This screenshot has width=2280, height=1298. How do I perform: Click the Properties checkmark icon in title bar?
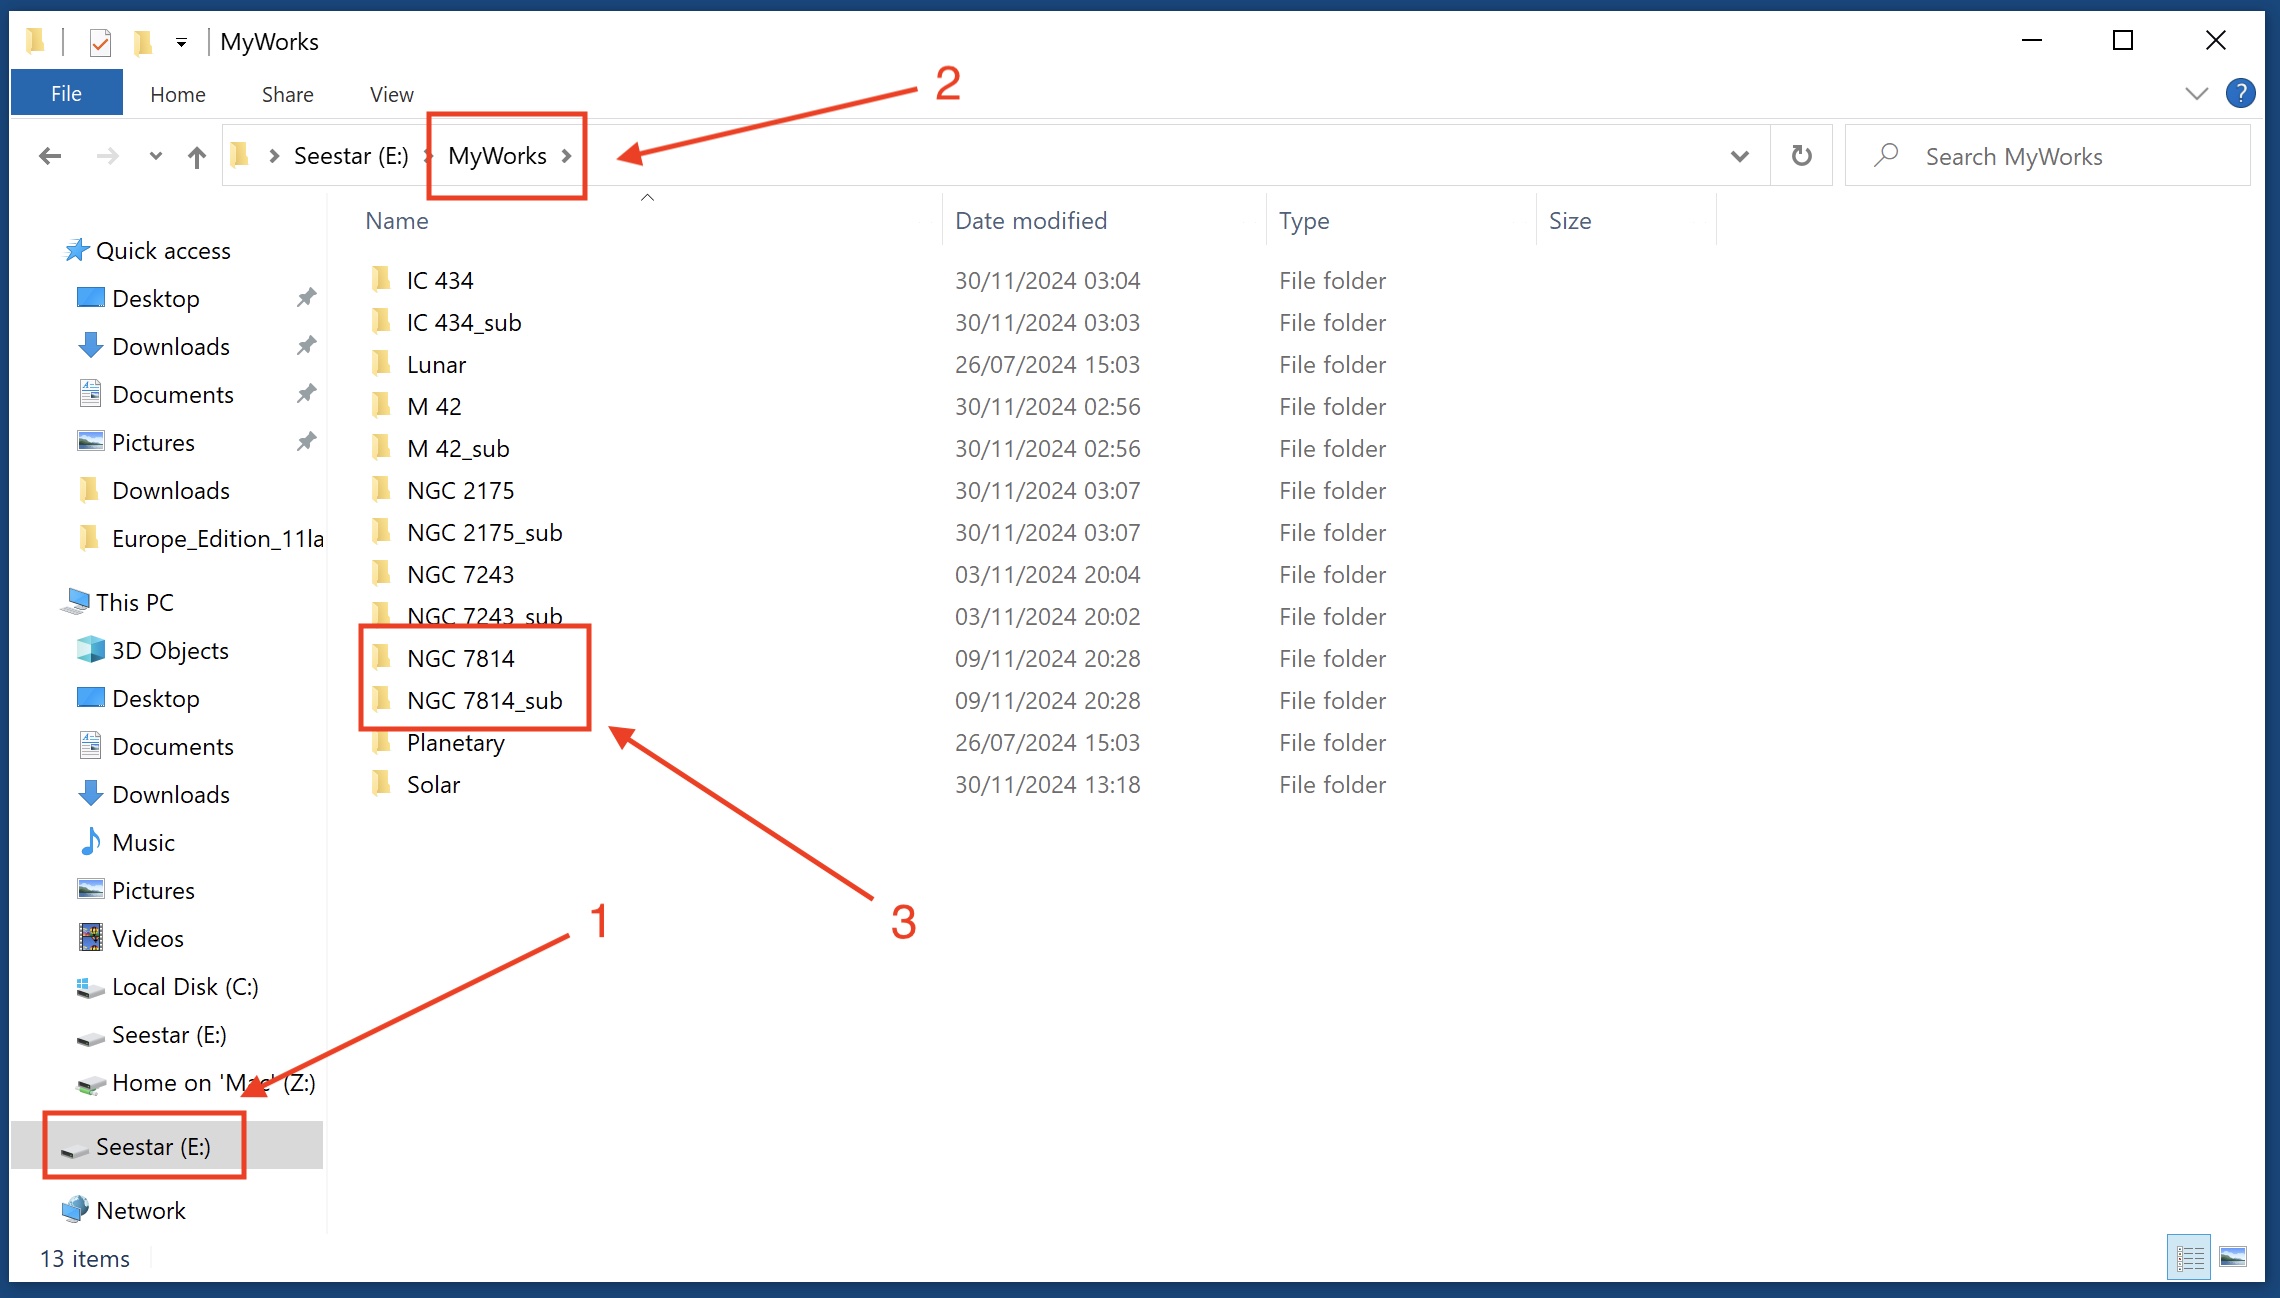pos(100,42)
